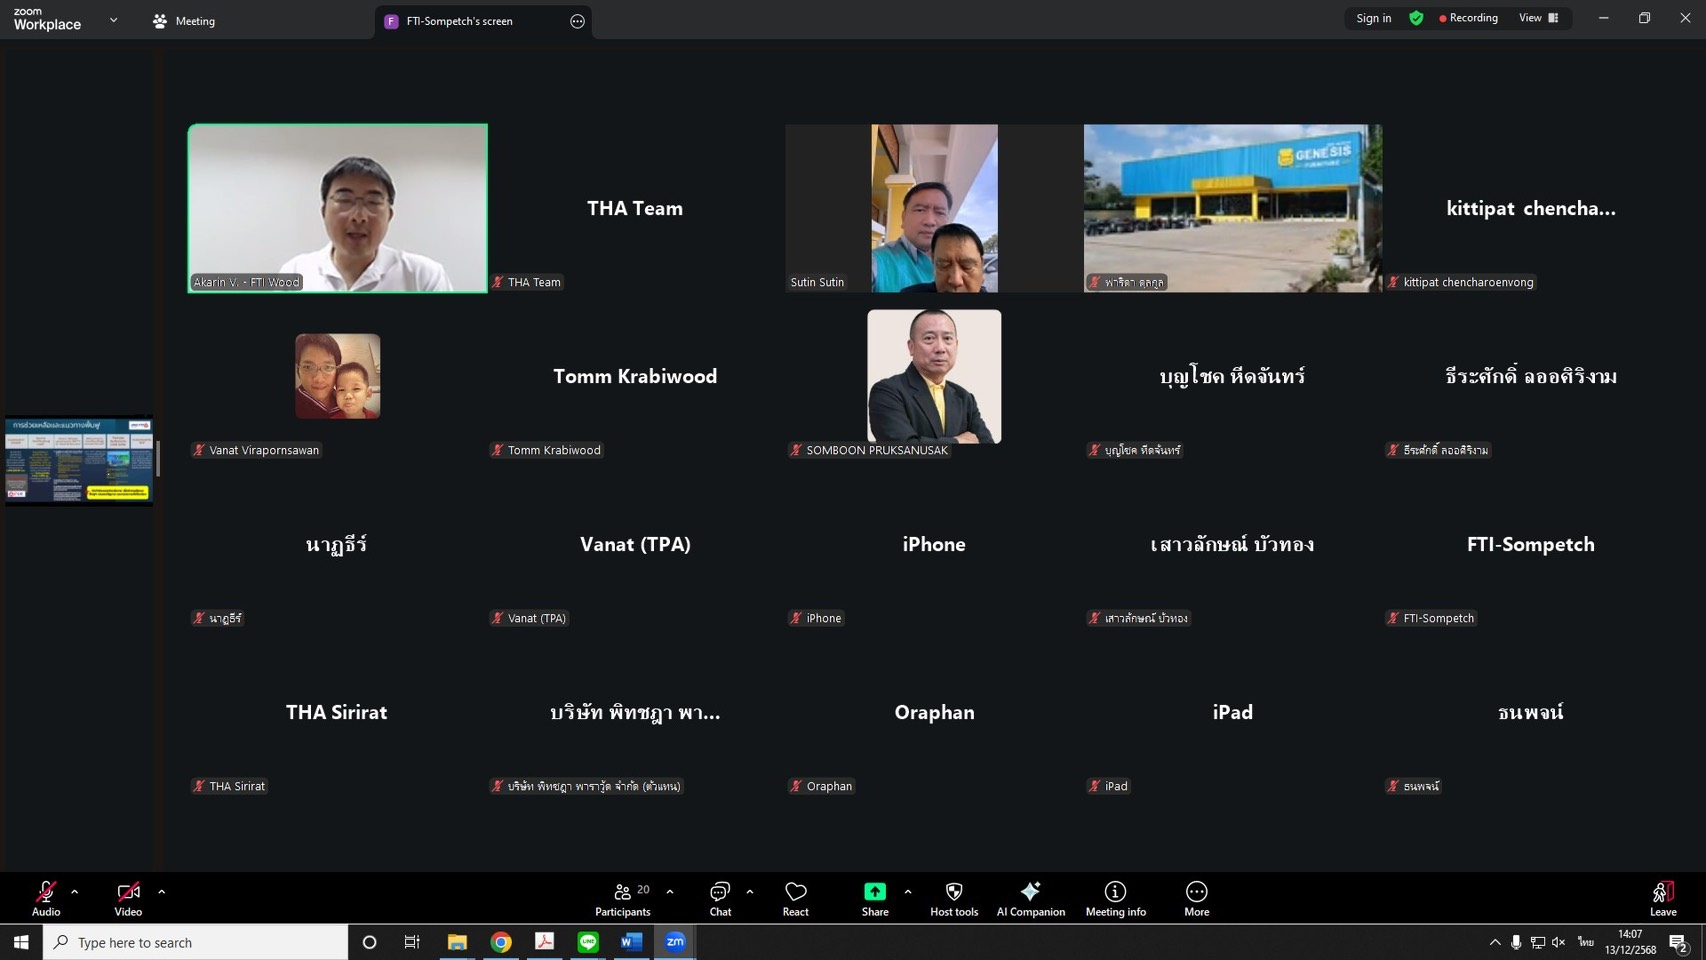
Task: Turn on camera with Video button
Action: [128, 898]
